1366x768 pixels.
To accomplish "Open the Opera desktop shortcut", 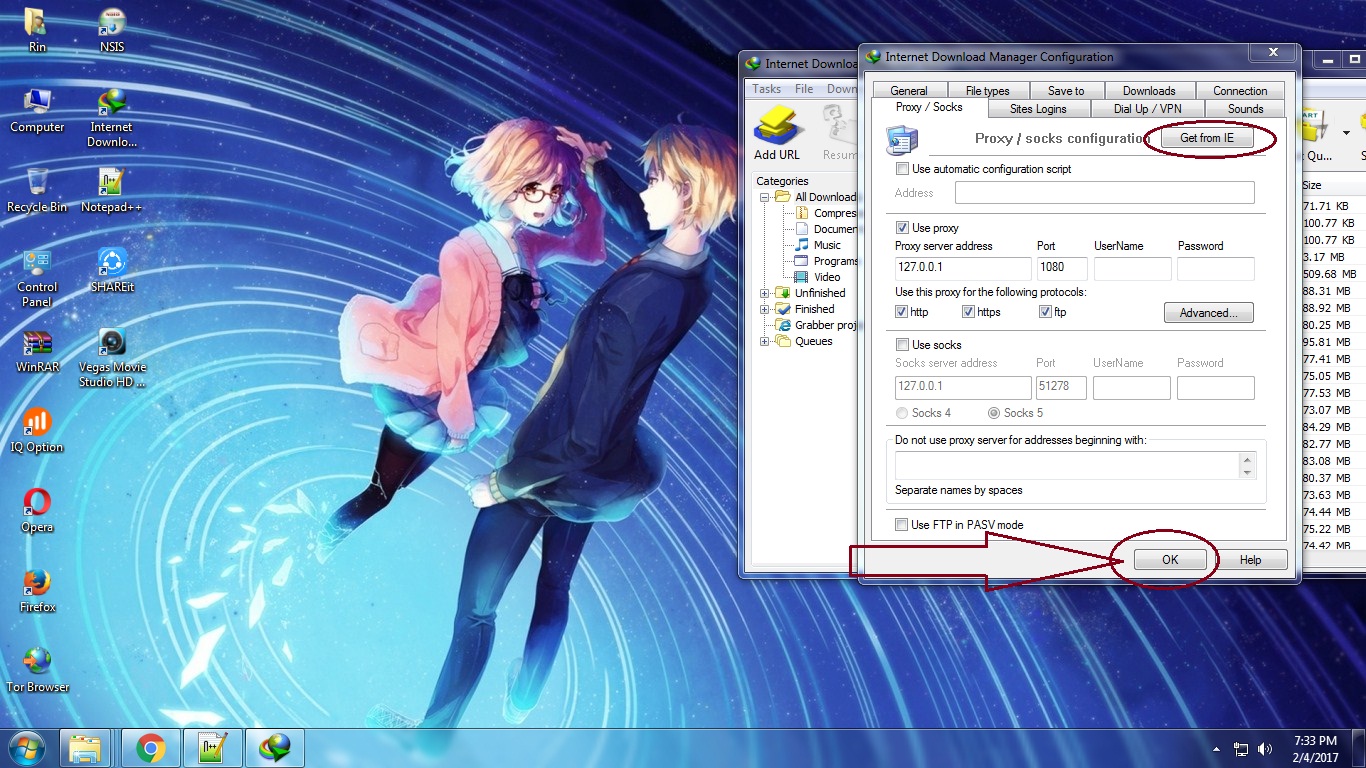I will click(x=38, y=510).
